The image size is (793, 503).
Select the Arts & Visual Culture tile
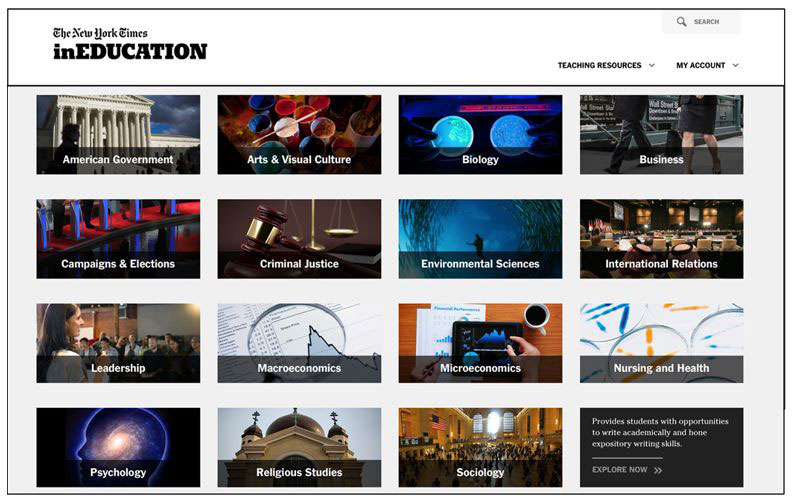click(299, 135)
